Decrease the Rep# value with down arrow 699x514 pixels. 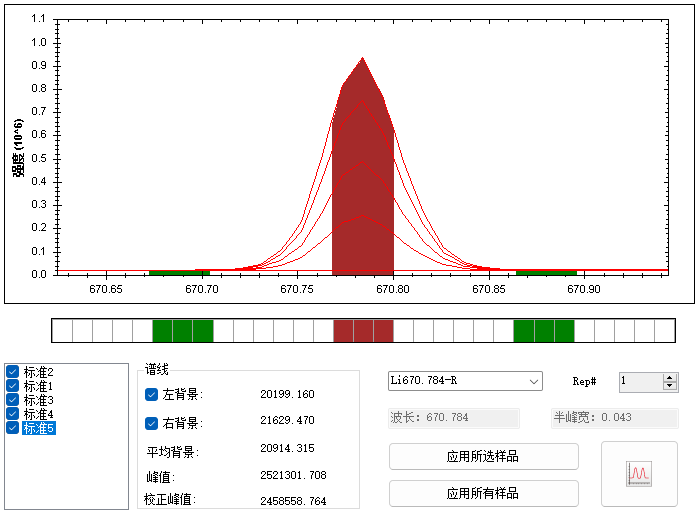pos(670,386)
